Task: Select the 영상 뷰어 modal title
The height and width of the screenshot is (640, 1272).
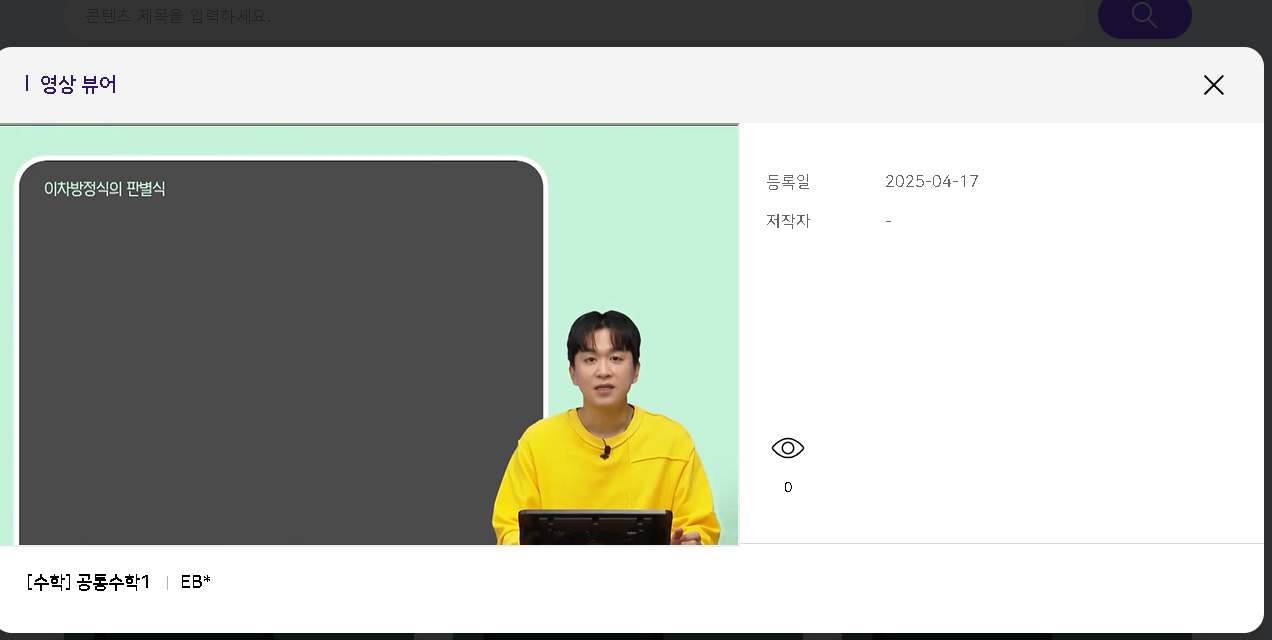Action: click(x=78, y=85)
